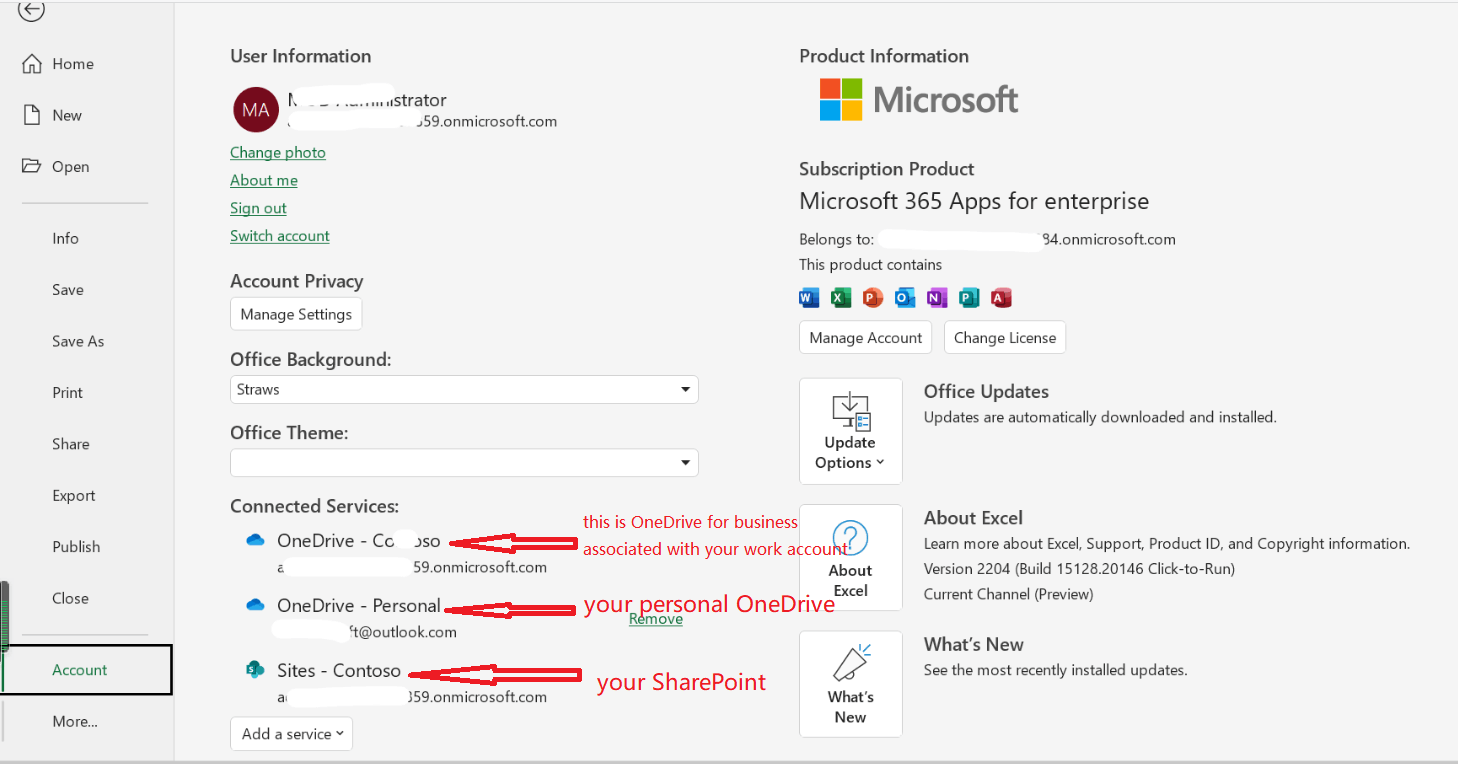Select Close in the sidebar
This screenshot has height=764, width=1458.
click(x=70, y=598)
